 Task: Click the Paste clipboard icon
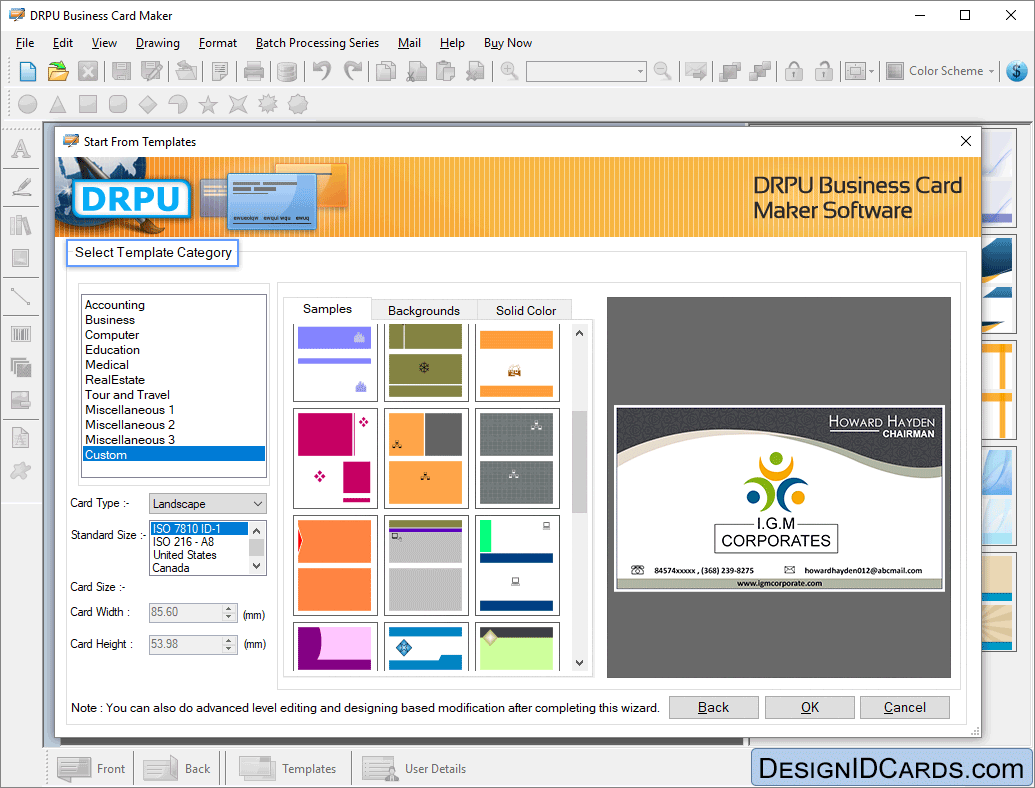tap(446, 71)
